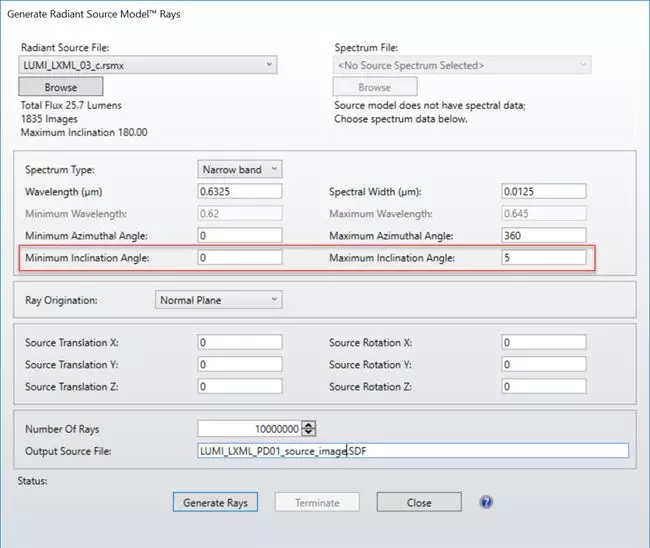650x548 pixels.
Task: Focus the Source Translation Z field
Action: pos(240,386)
